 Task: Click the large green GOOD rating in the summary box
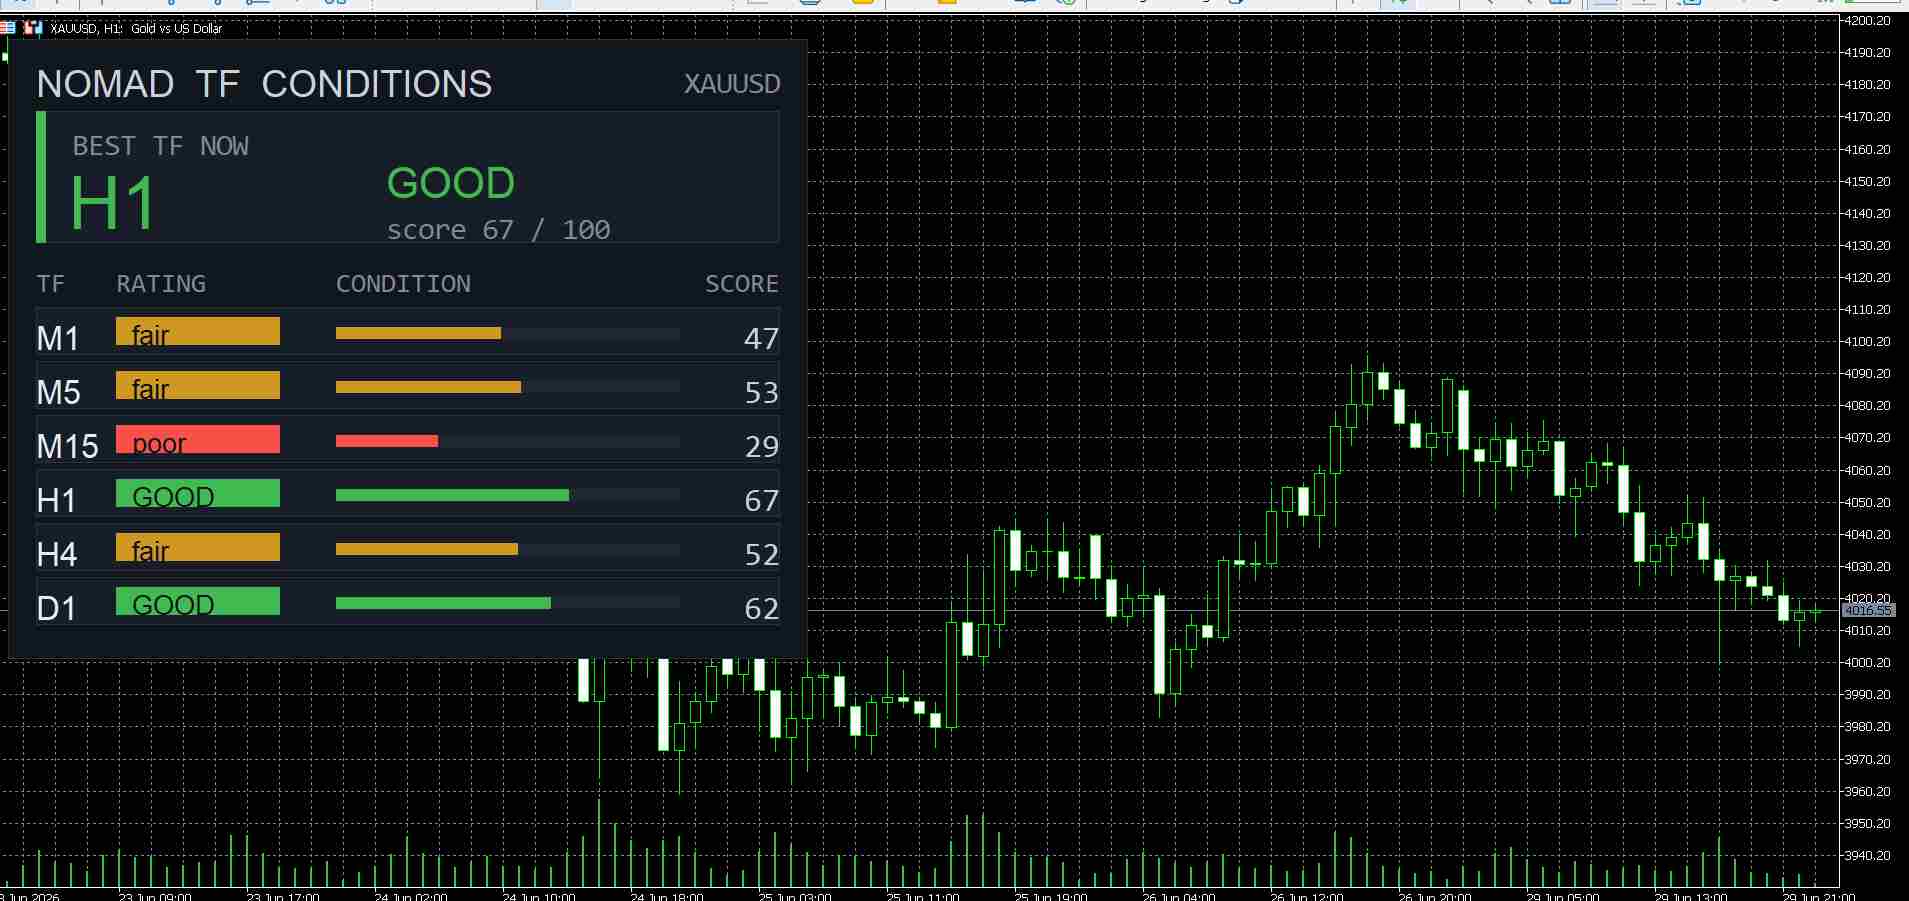click(x=451, y=183)
